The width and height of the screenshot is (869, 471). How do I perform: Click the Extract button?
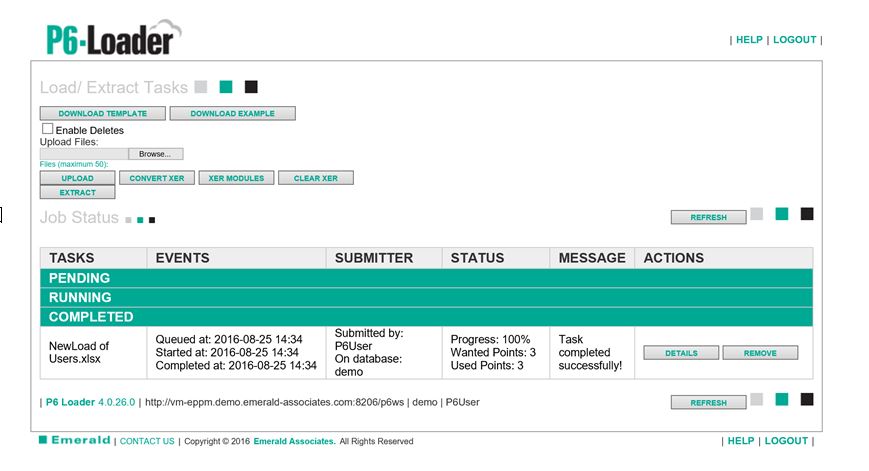[77, 192]
